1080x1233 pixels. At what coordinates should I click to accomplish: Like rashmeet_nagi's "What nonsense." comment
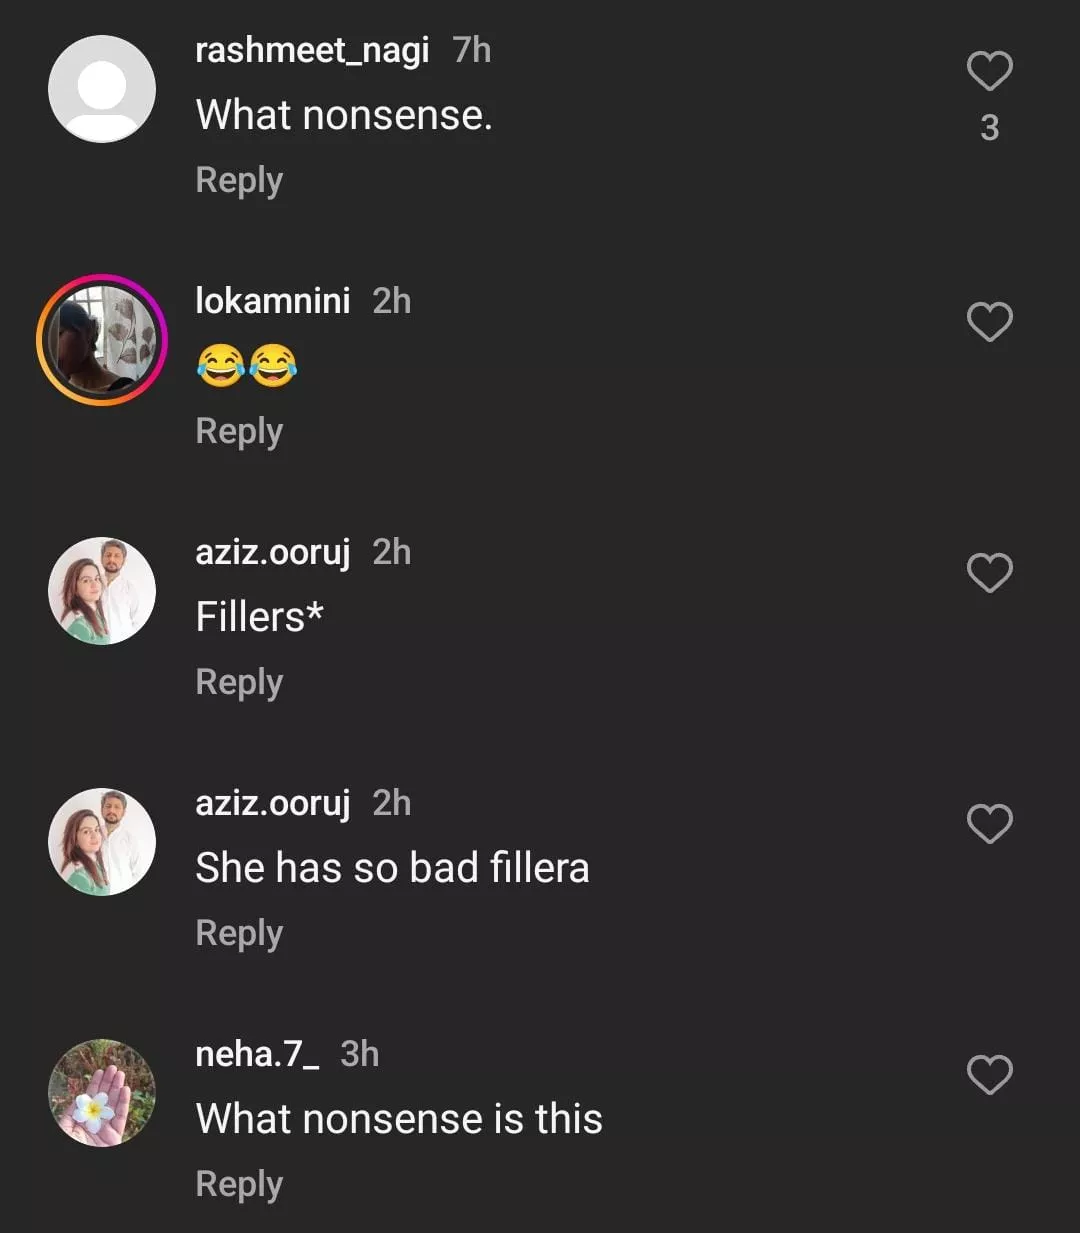[x=989, y=71]
